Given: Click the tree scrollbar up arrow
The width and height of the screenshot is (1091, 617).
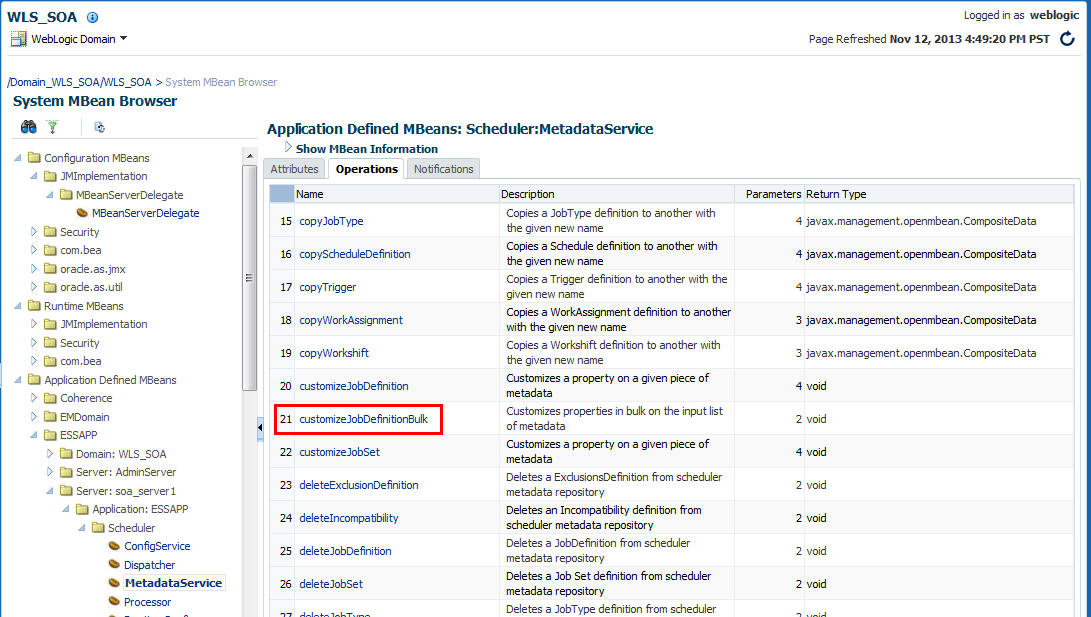Looking at the screenshot, I should pos(250,157).
